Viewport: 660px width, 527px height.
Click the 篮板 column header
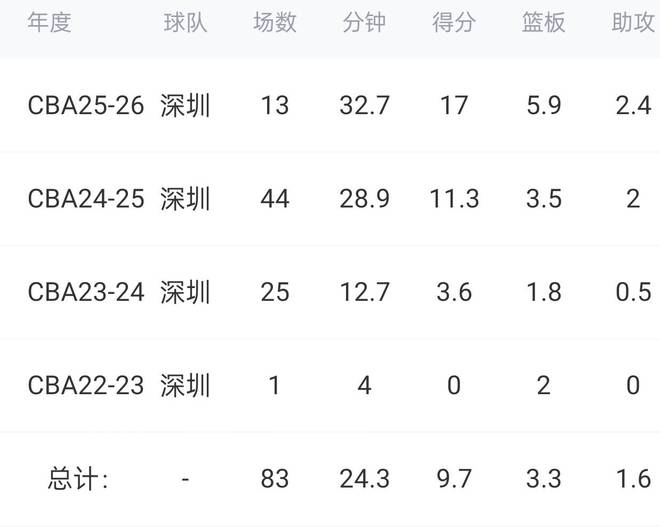coord(544,23)
